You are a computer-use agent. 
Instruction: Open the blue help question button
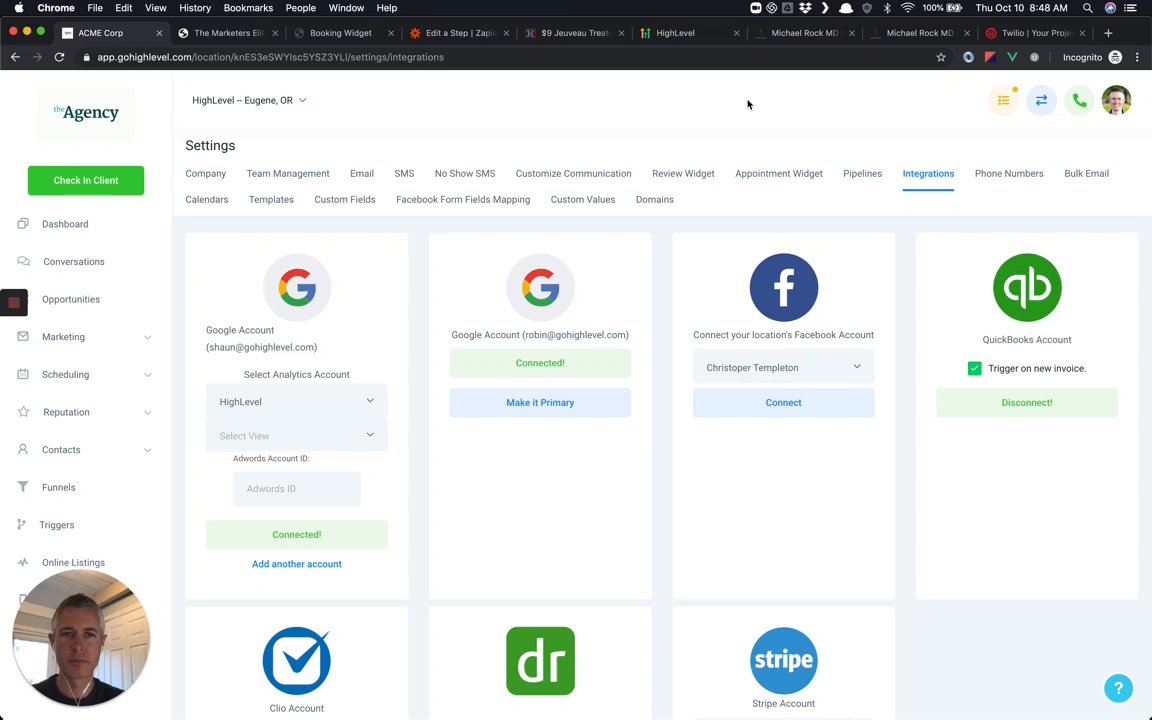tap(1118, 688)
